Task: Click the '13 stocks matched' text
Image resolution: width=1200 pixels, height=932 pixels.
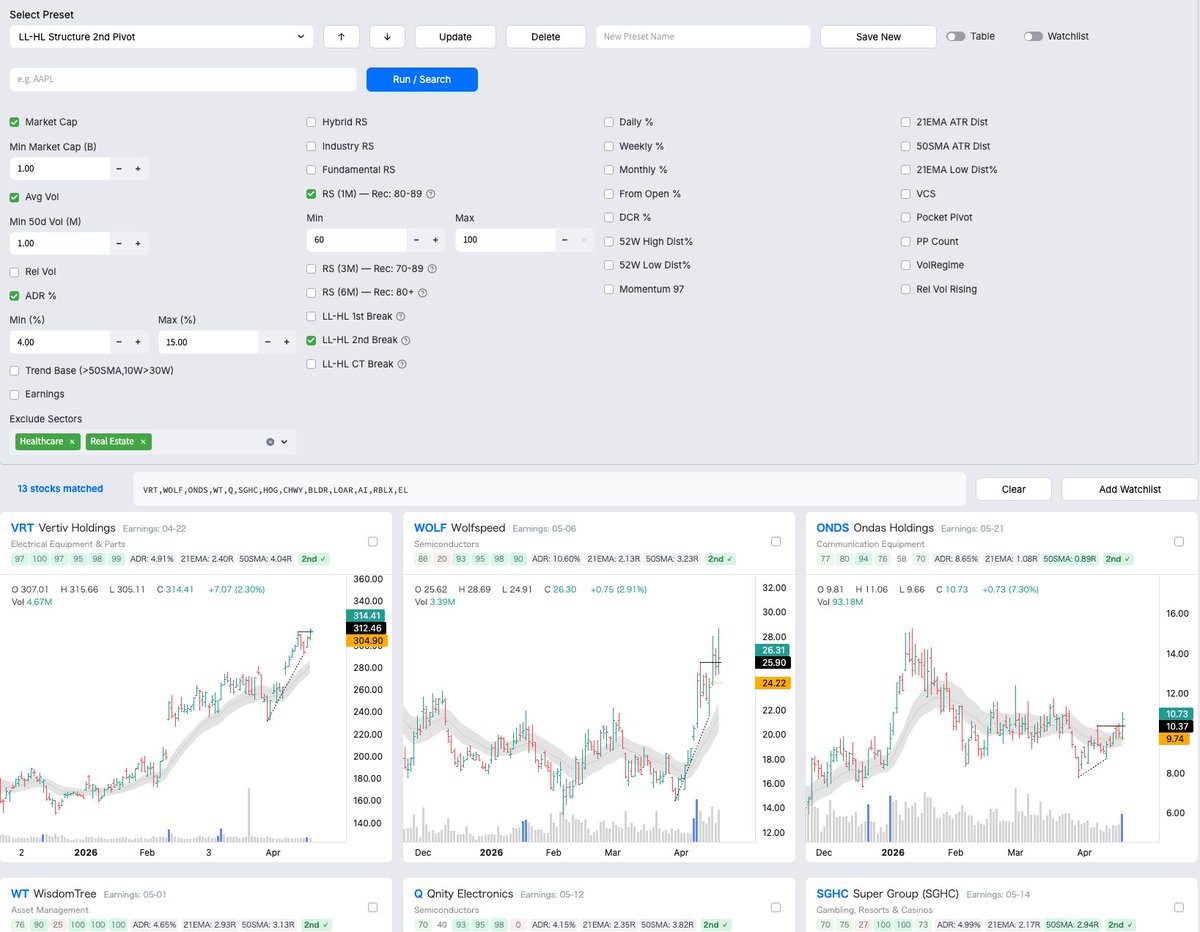Action: pyautogui.click(x=60, y=489)
